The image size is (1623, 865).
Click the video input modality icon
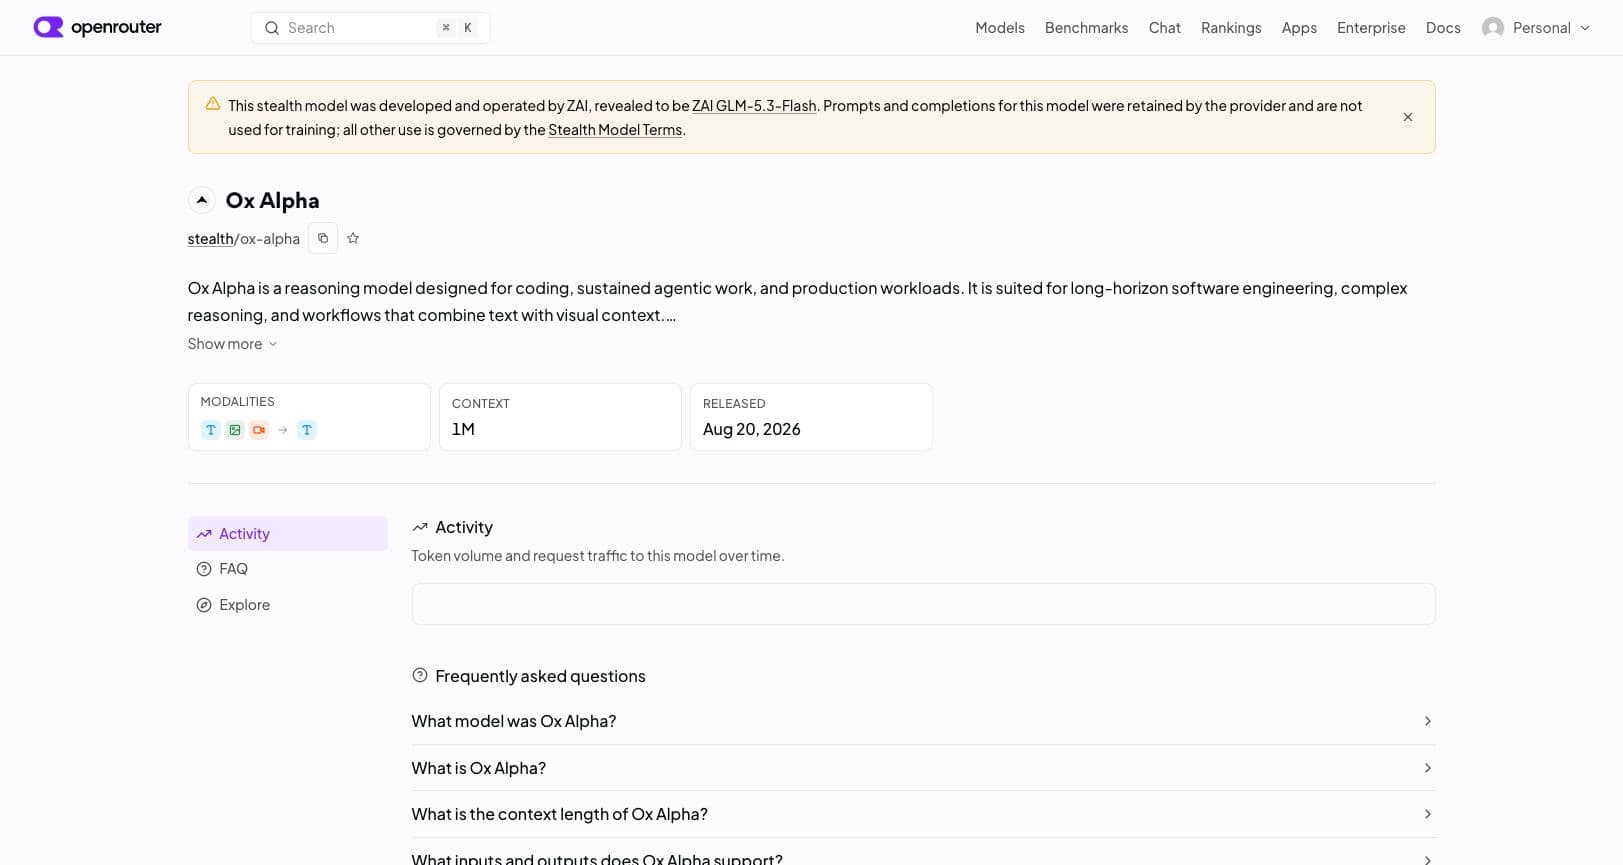tap(259, 430)
